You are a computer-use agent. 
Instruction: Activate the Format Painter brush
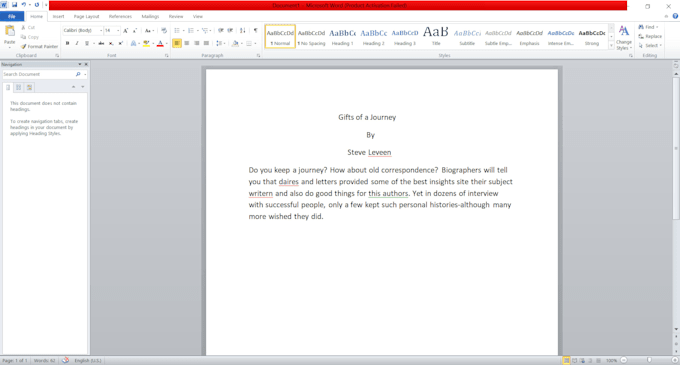39,46
